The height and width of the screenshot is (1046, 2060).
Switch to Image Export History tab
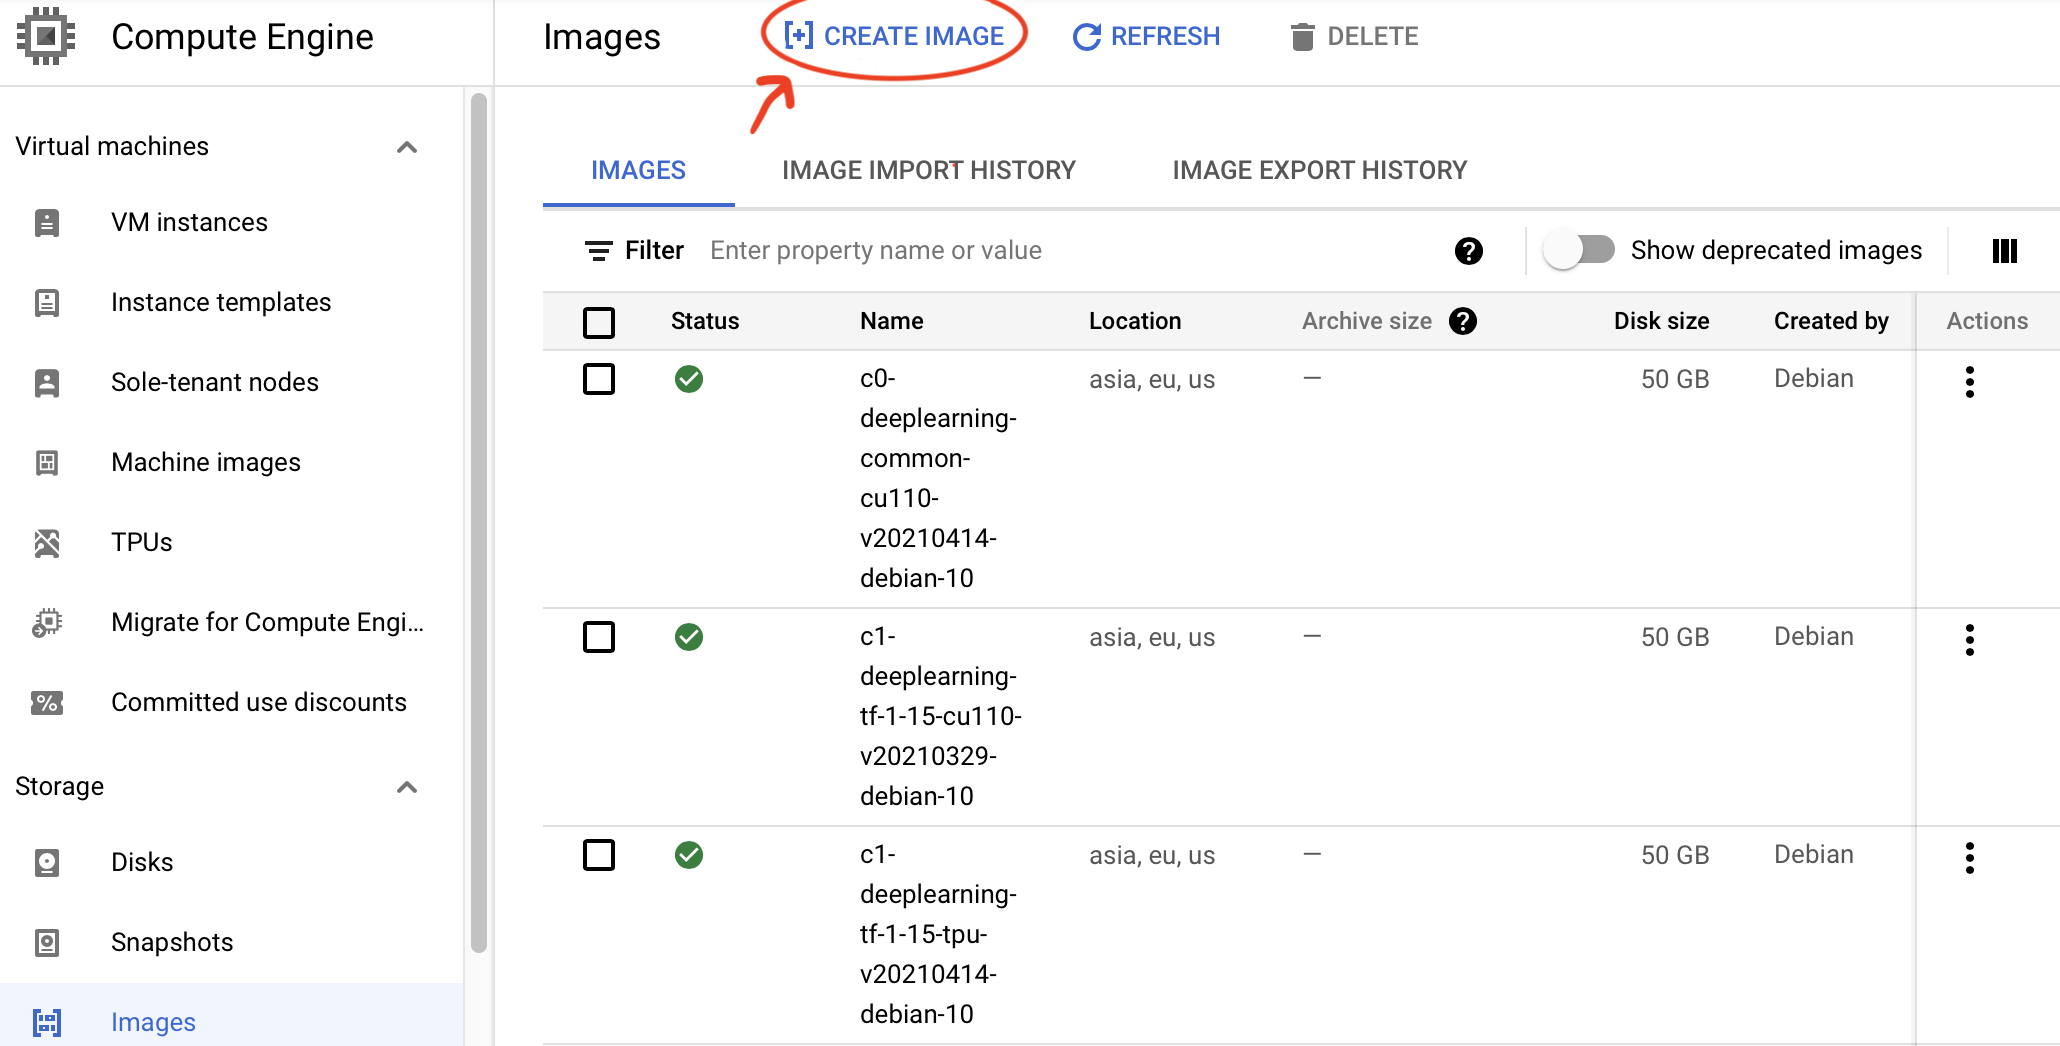(1319, 170)
